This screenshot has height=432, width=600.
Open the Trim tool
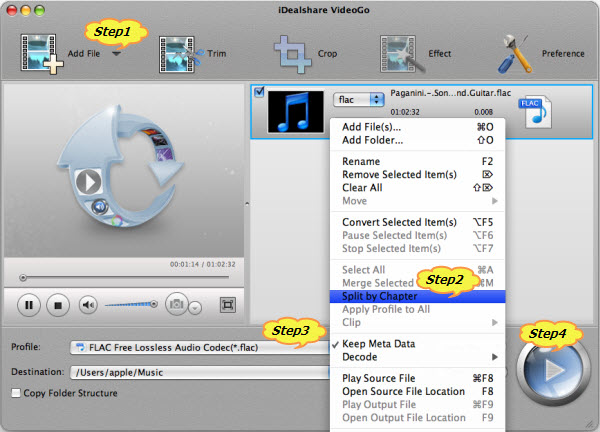point(192,54)
